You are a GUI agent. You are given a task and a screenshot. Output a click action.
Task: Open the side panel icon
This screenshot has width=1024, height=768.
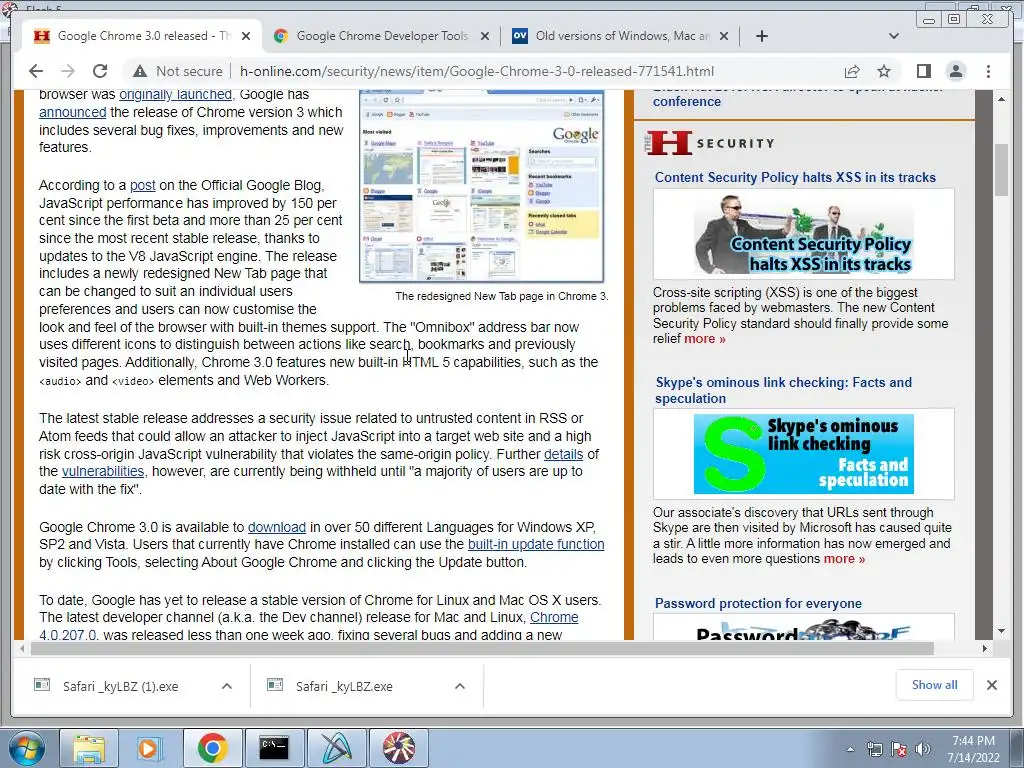click(x=923, y=71)
